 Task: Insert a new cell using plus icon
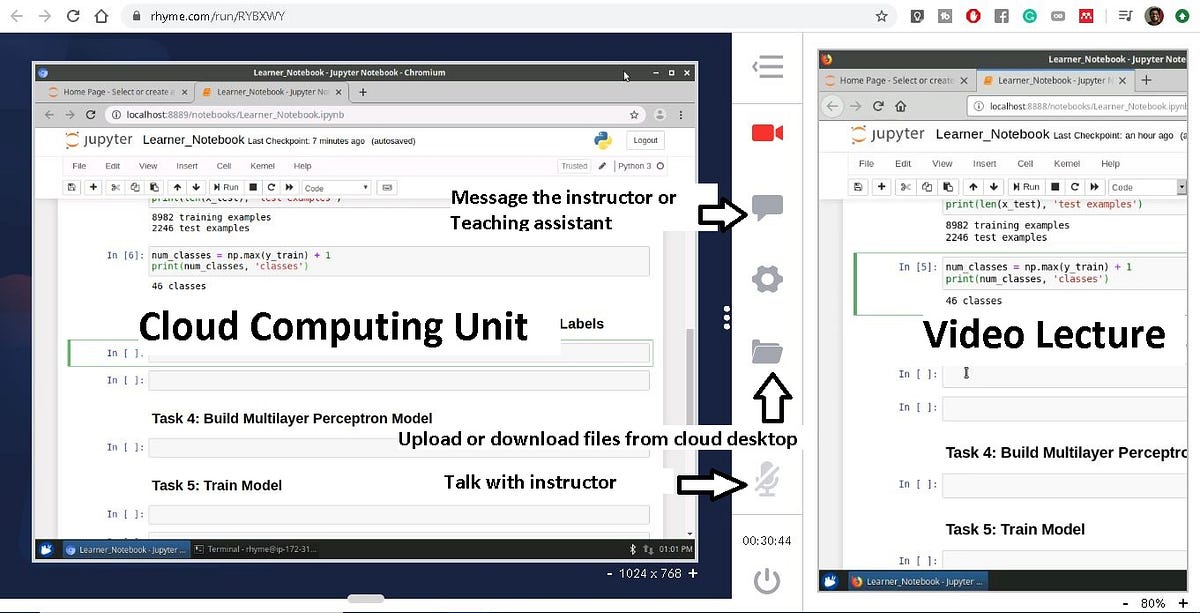[93, 187]
